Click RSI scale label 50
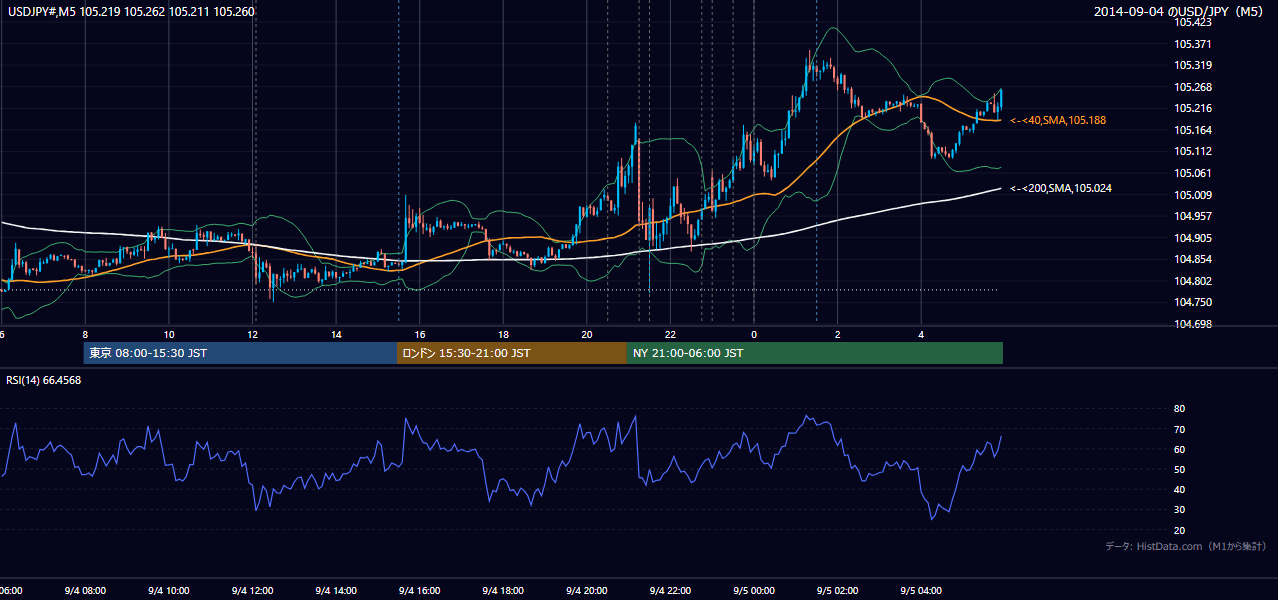 click(1180, 469)
